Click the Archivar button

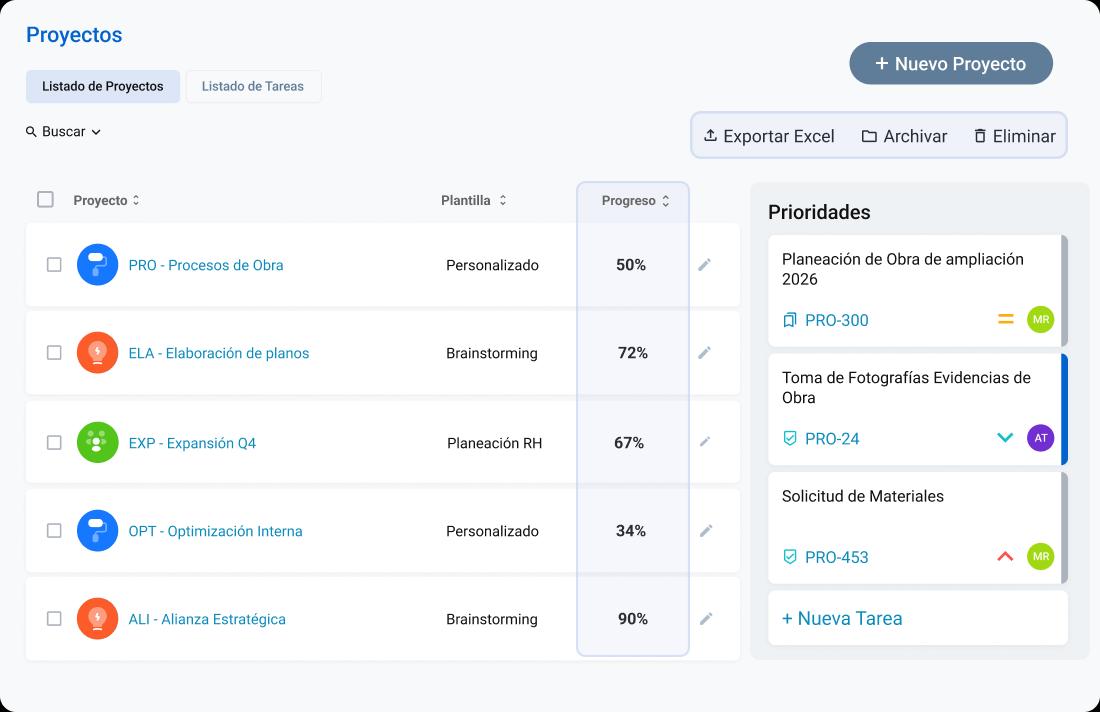coord(904,136)
